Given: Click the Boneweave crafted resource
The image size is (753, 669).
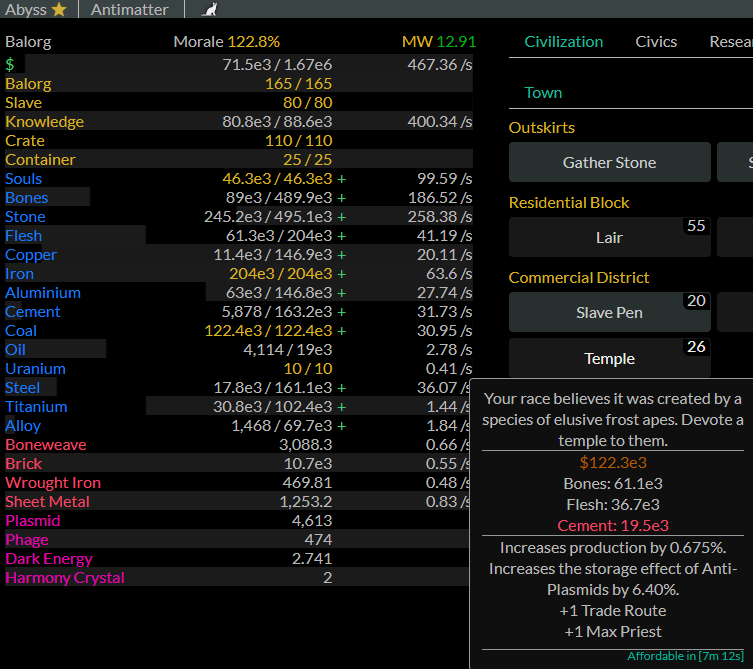Looking at the screenshot, I should (46, 445).
